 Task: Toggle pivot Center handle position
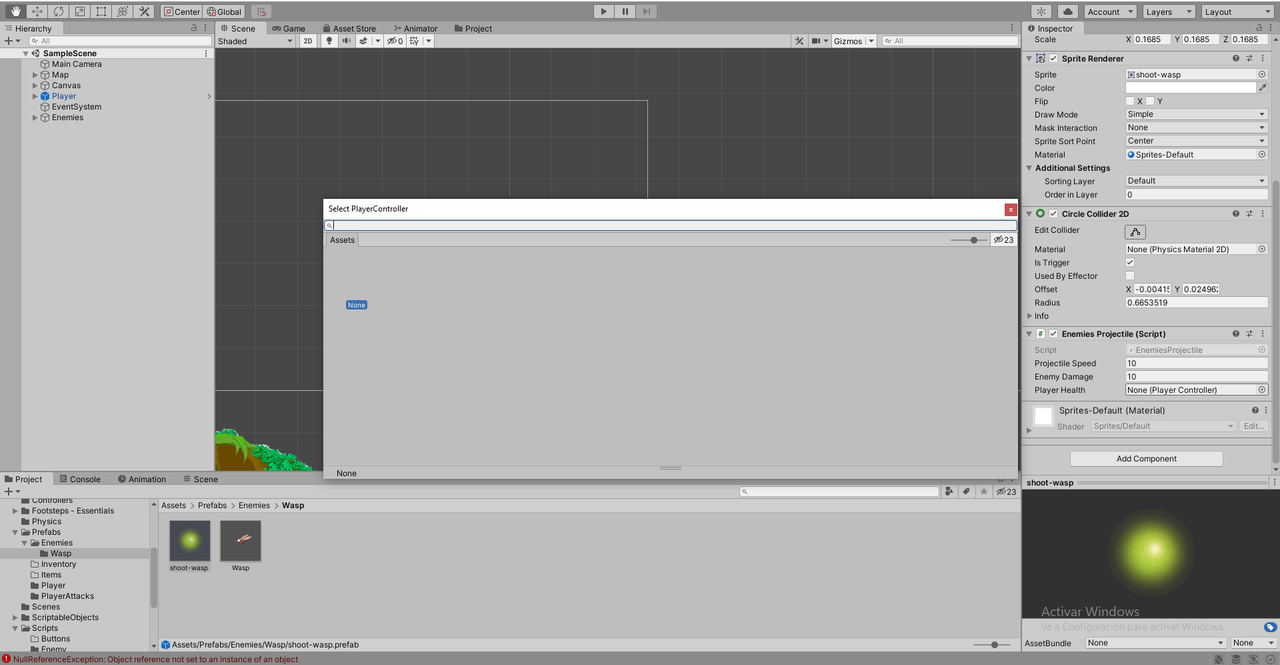(181, 12)
